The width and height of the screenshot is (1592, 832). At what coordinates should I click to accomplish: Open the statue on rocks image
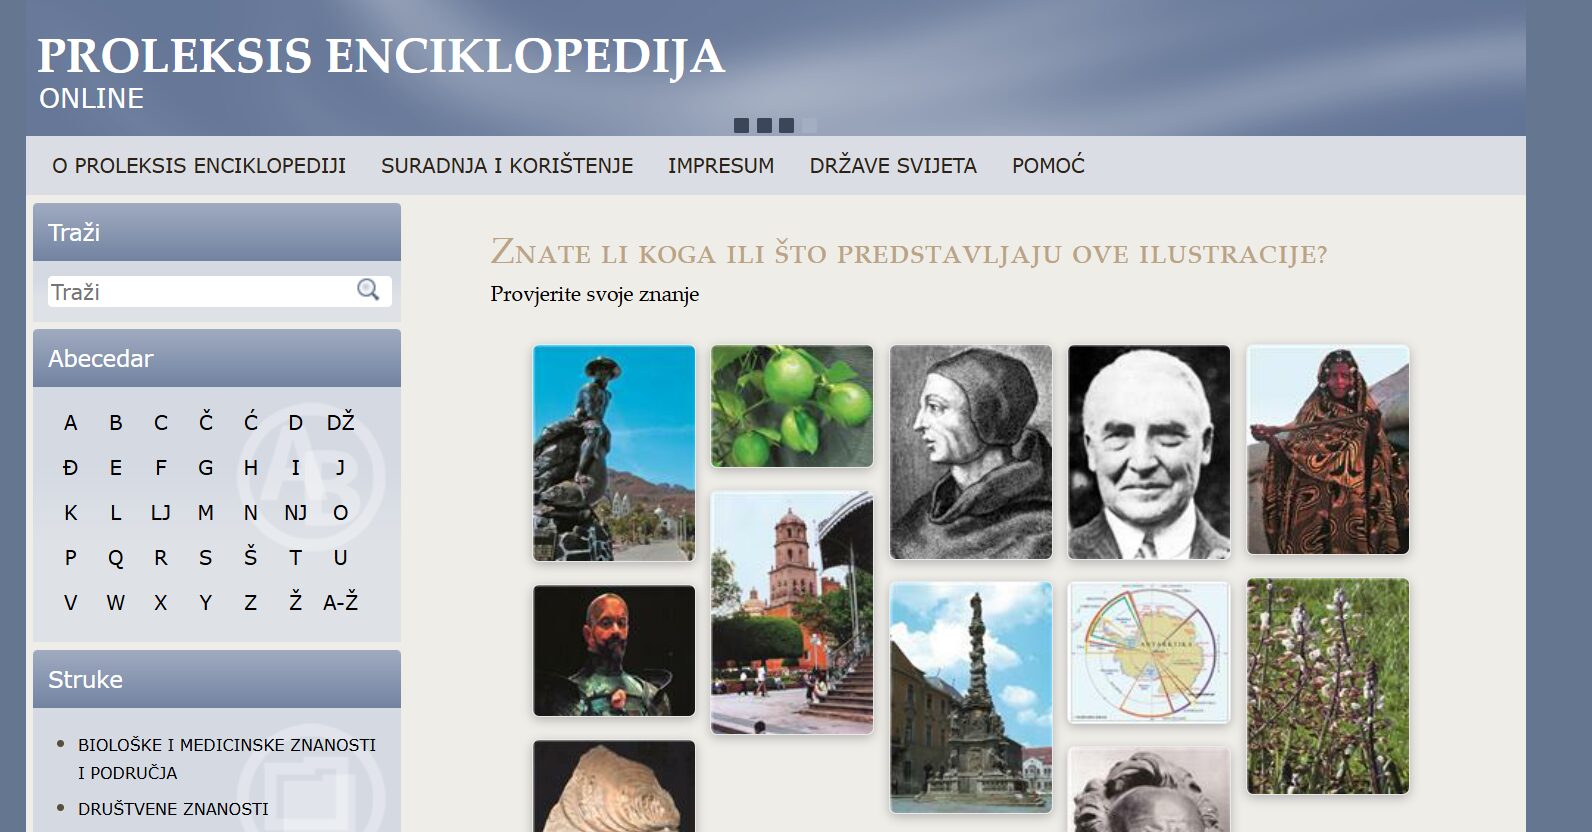tap(614, 453)
